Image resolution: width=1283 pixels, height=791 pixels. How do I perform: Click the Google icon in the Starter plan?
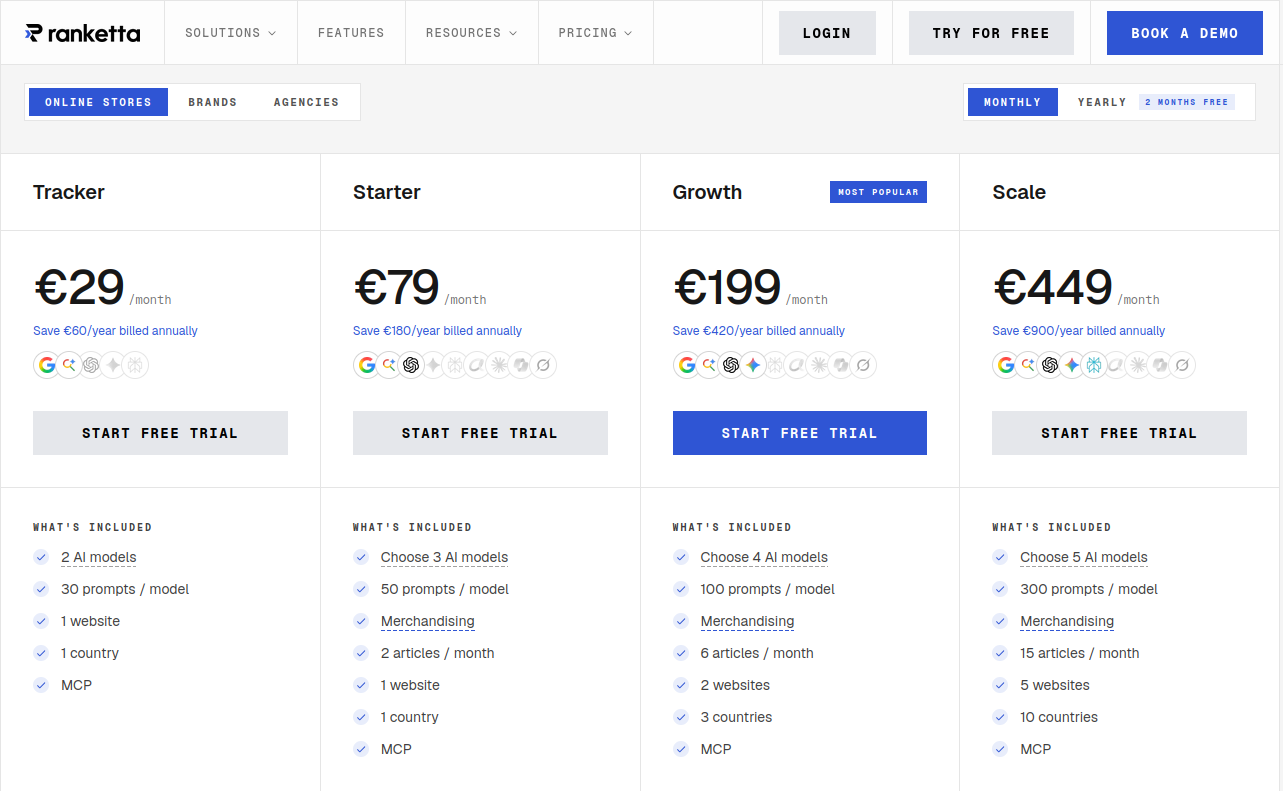point(367,365)
